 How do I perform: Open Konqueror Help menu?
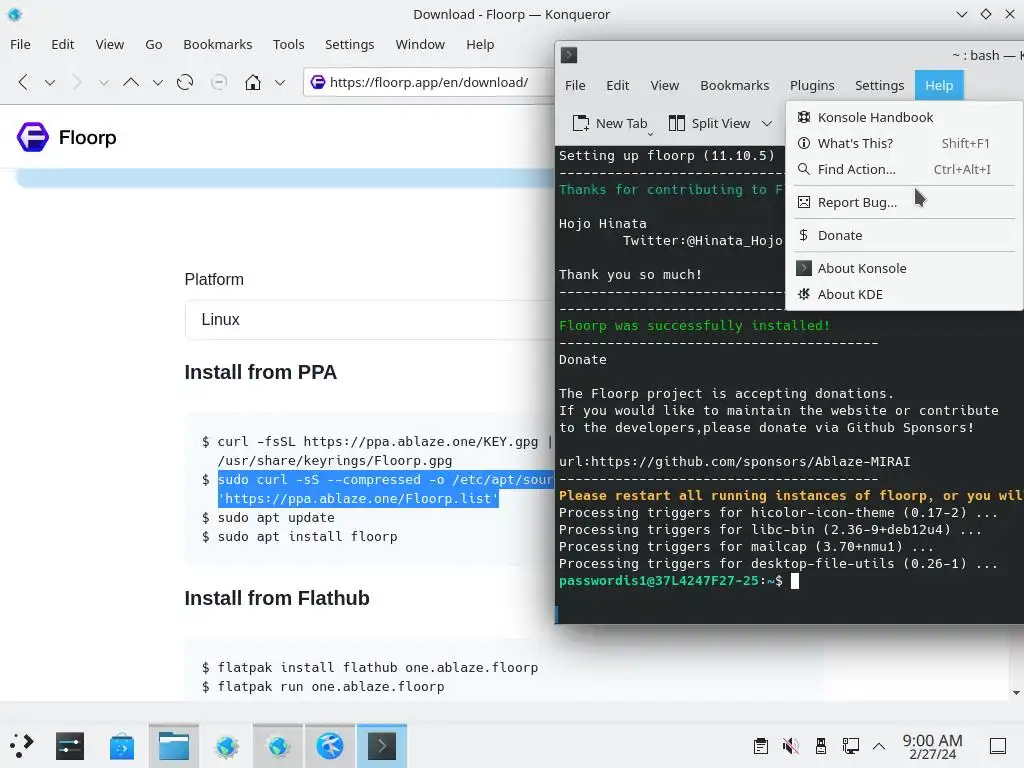click(x=480, y=44)
